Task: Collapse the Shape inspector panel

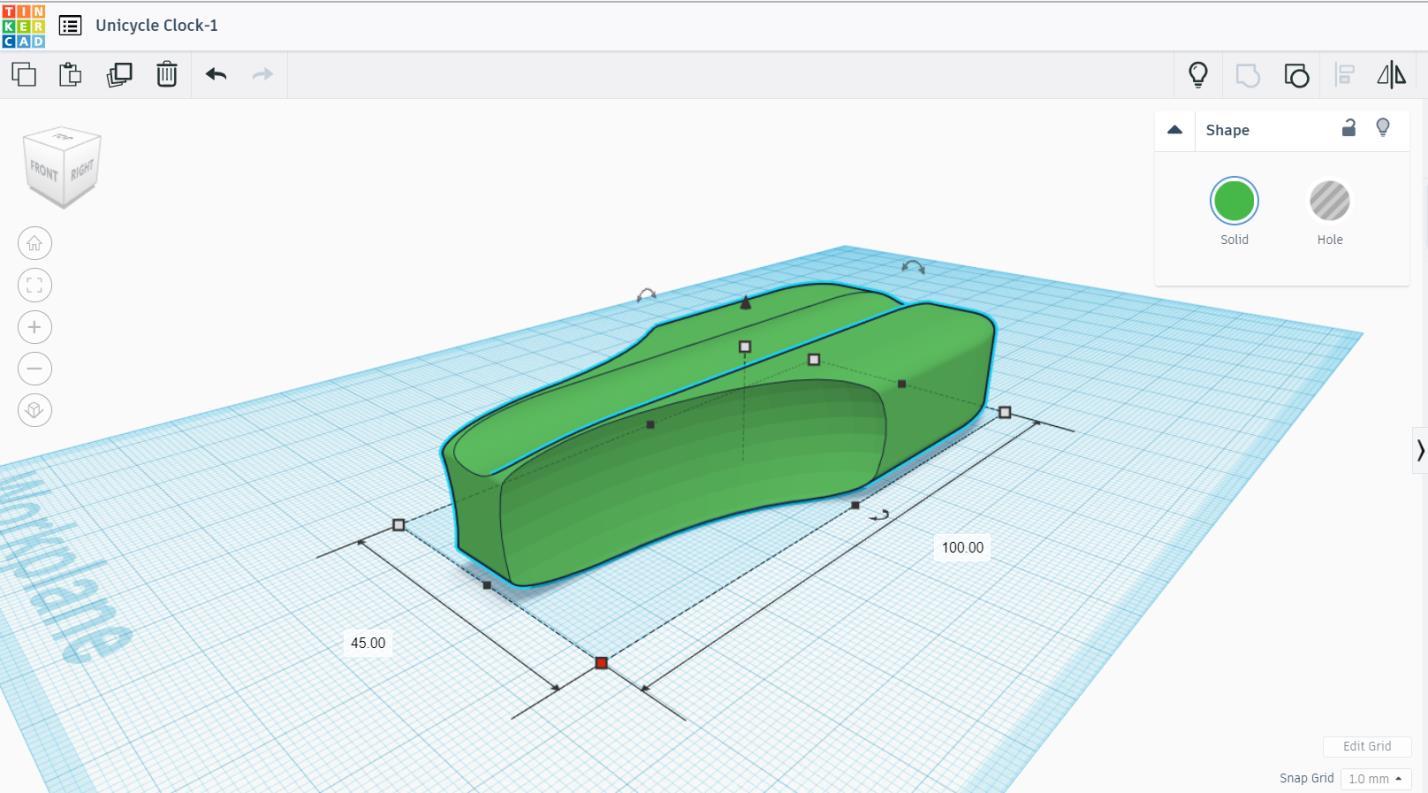Action: pyautogui.click(x=1175, y=130)
